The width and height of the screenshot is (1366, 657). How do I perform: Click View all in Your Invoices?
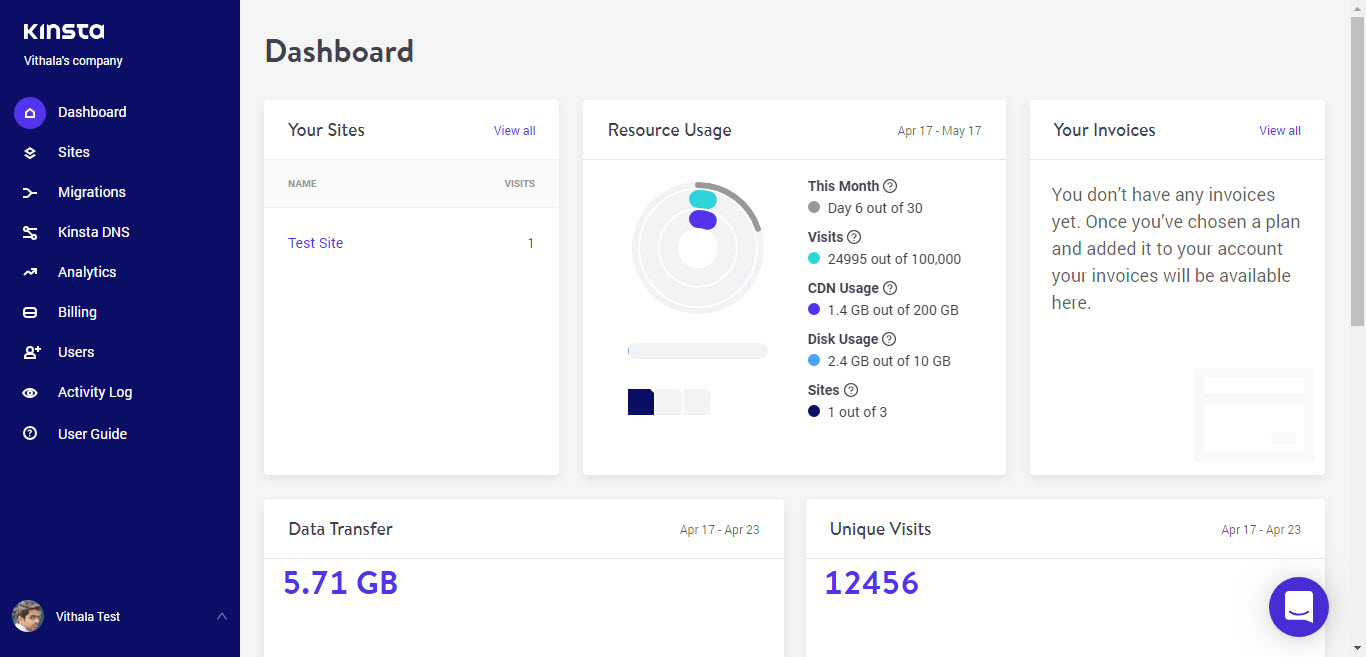click(x=1280, y=131)
